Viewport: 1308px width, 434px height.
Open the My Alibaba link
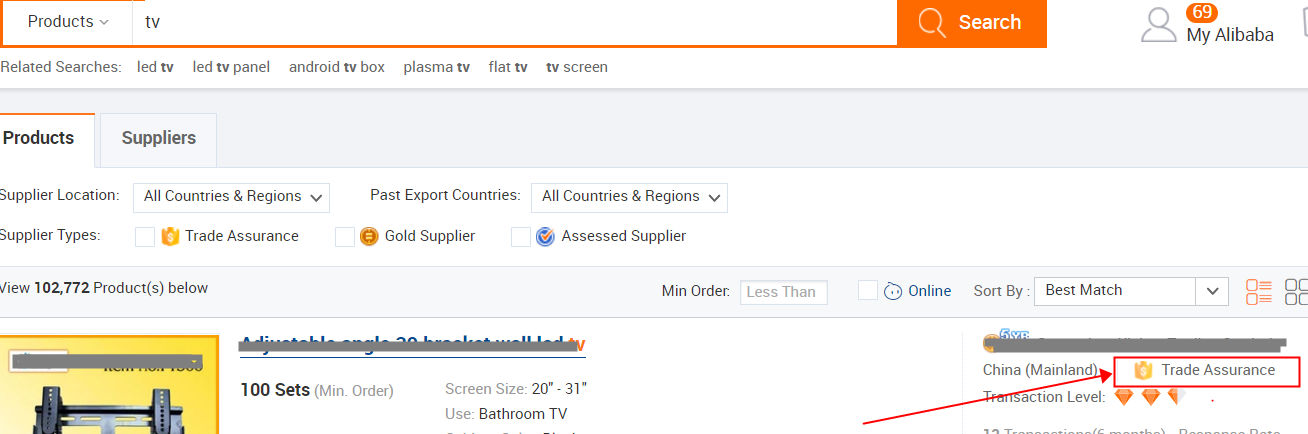click(x=1230, y=35)
